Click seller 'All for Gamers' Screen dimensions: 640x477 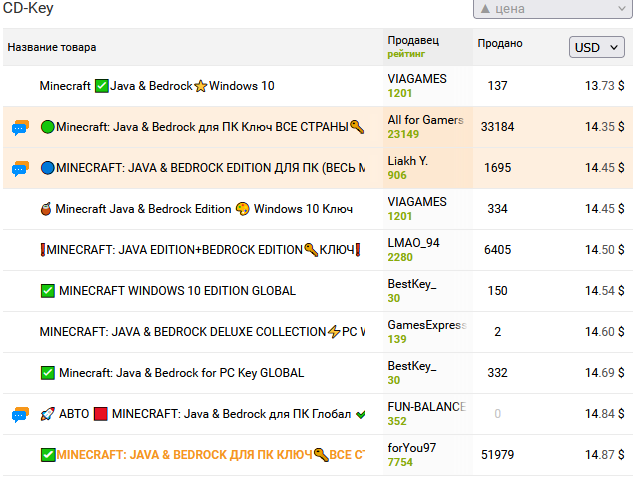tap(425, 120)
